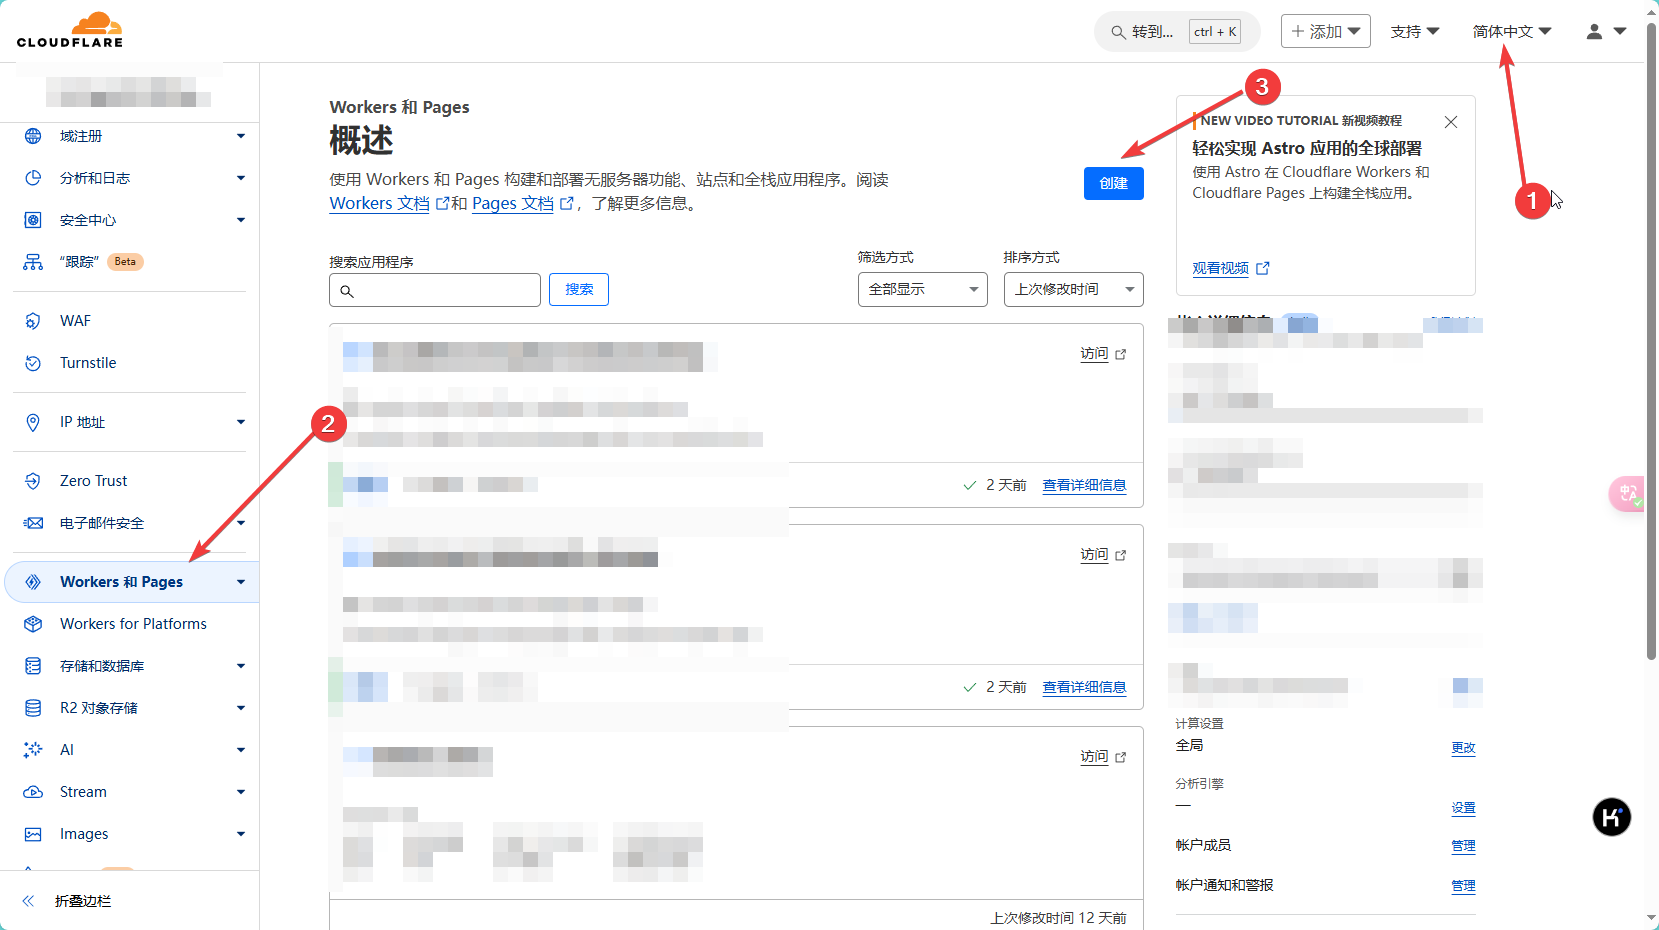Click the WAF icon
This screenshot has height=930, width=1659.
pyautogui.click(x=33, y=321)
